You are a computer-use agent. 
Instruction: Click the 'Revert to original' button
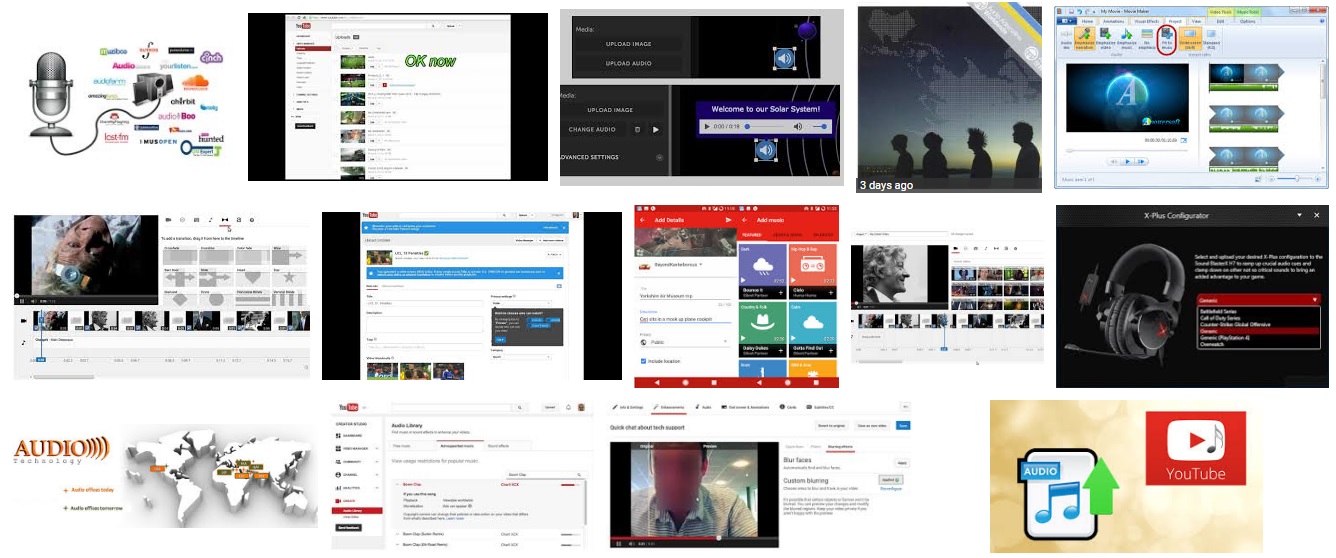pyautogui.click(x=831, y=426)
